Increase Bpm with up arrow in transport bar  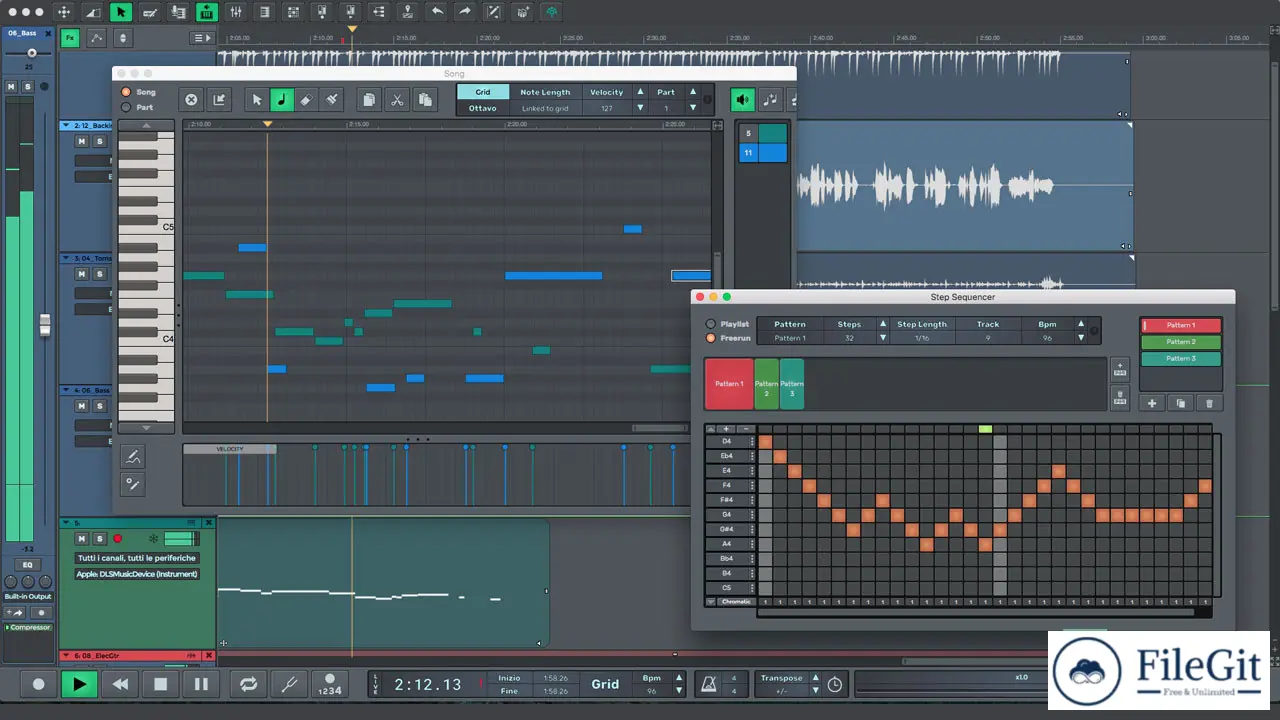[x=680, y=678]
